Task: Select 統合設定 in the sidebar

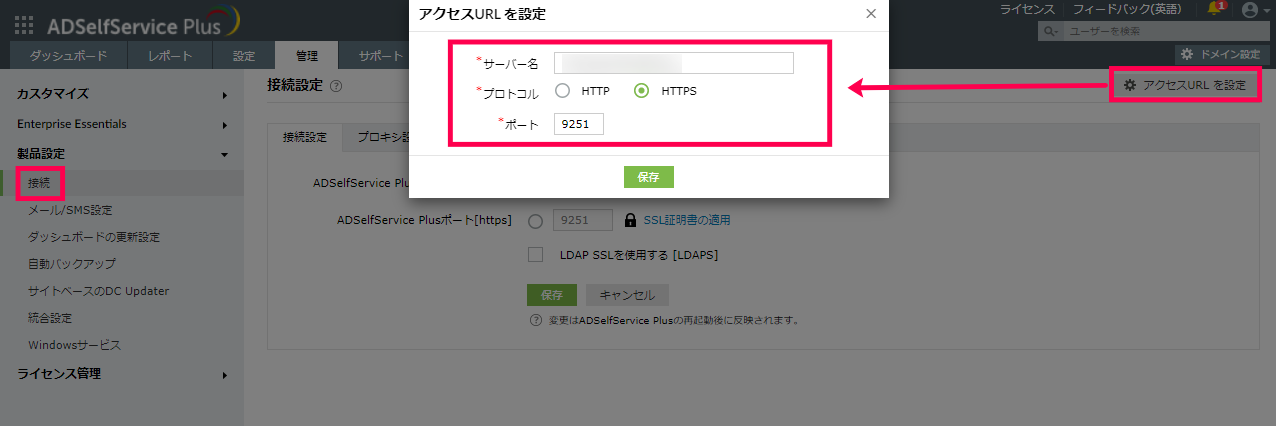Action: point(50,318)
